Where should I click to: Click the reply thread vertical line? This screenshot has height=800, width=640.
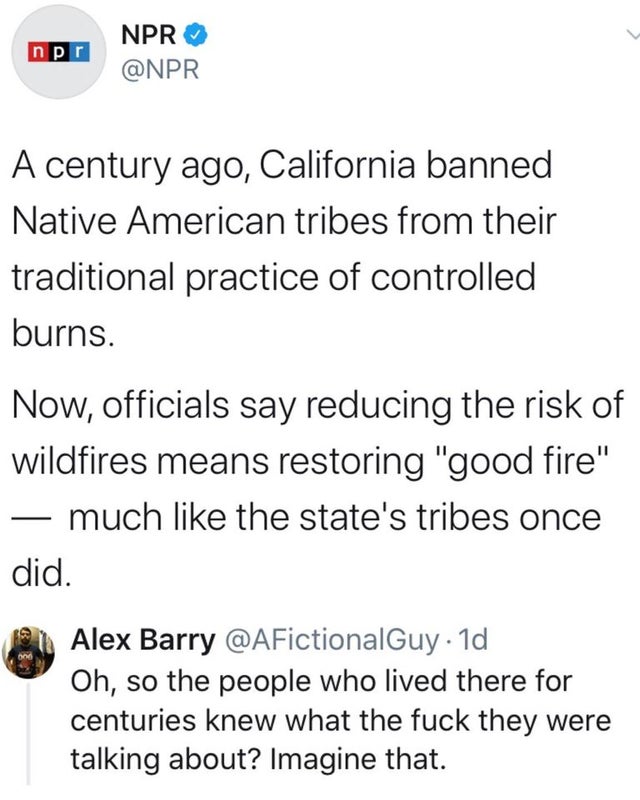pos(29,734)
